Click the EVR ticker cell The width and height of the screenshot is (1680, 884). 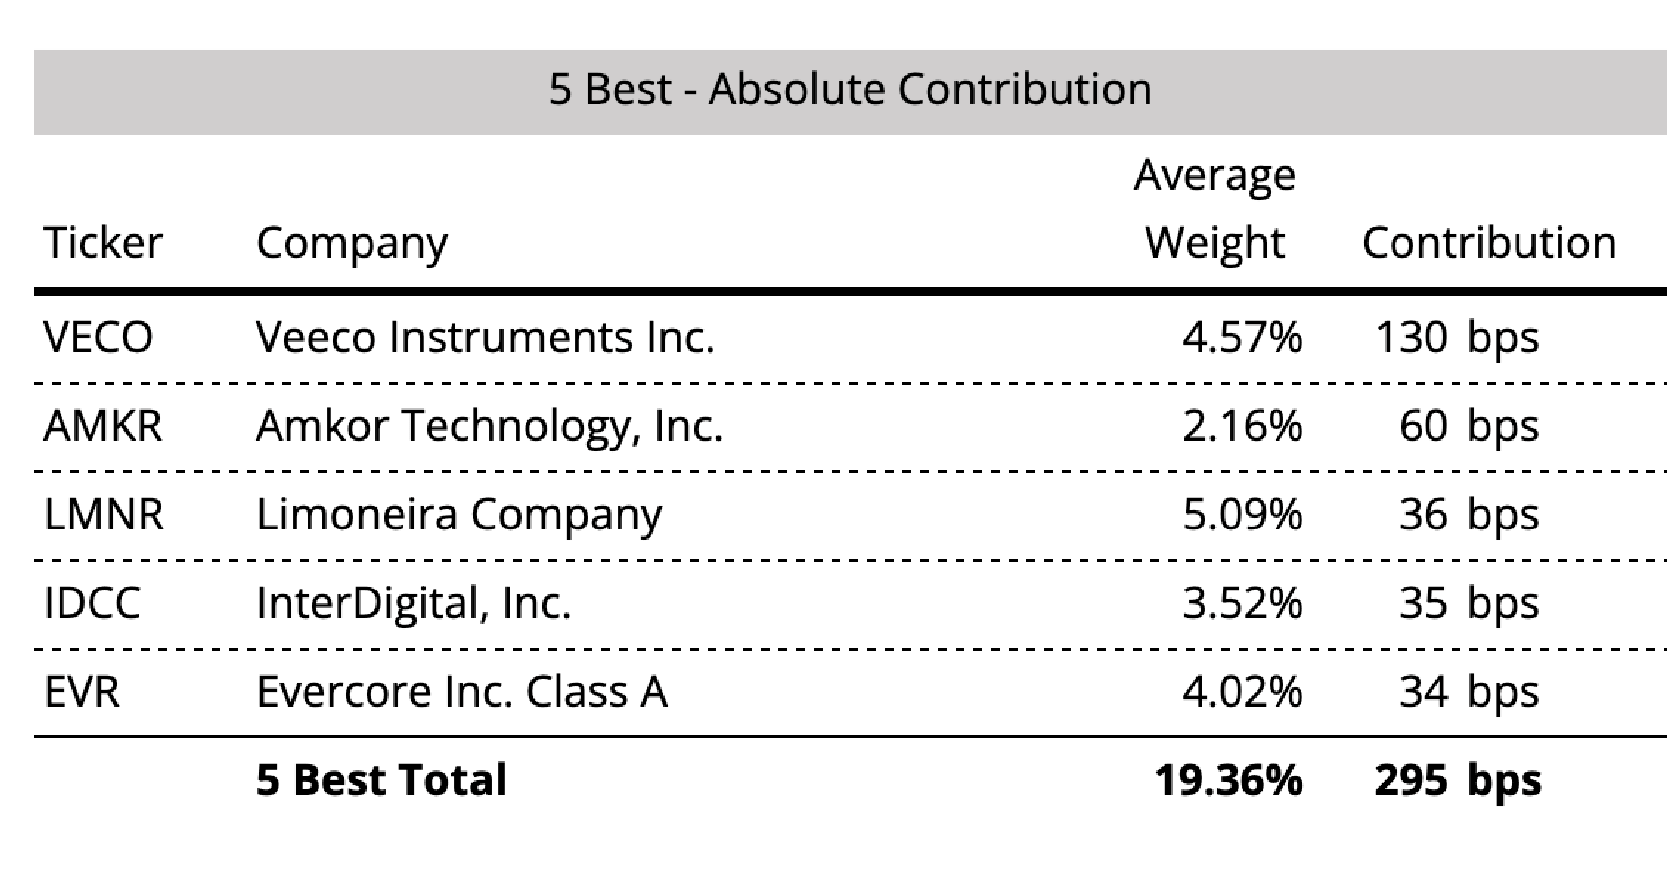(82, 692)
